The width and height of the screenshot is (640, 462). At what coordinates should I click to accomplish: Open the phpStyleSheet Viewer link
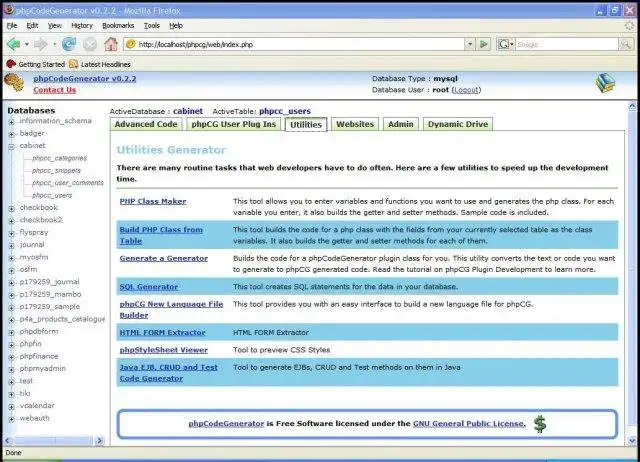164,350
